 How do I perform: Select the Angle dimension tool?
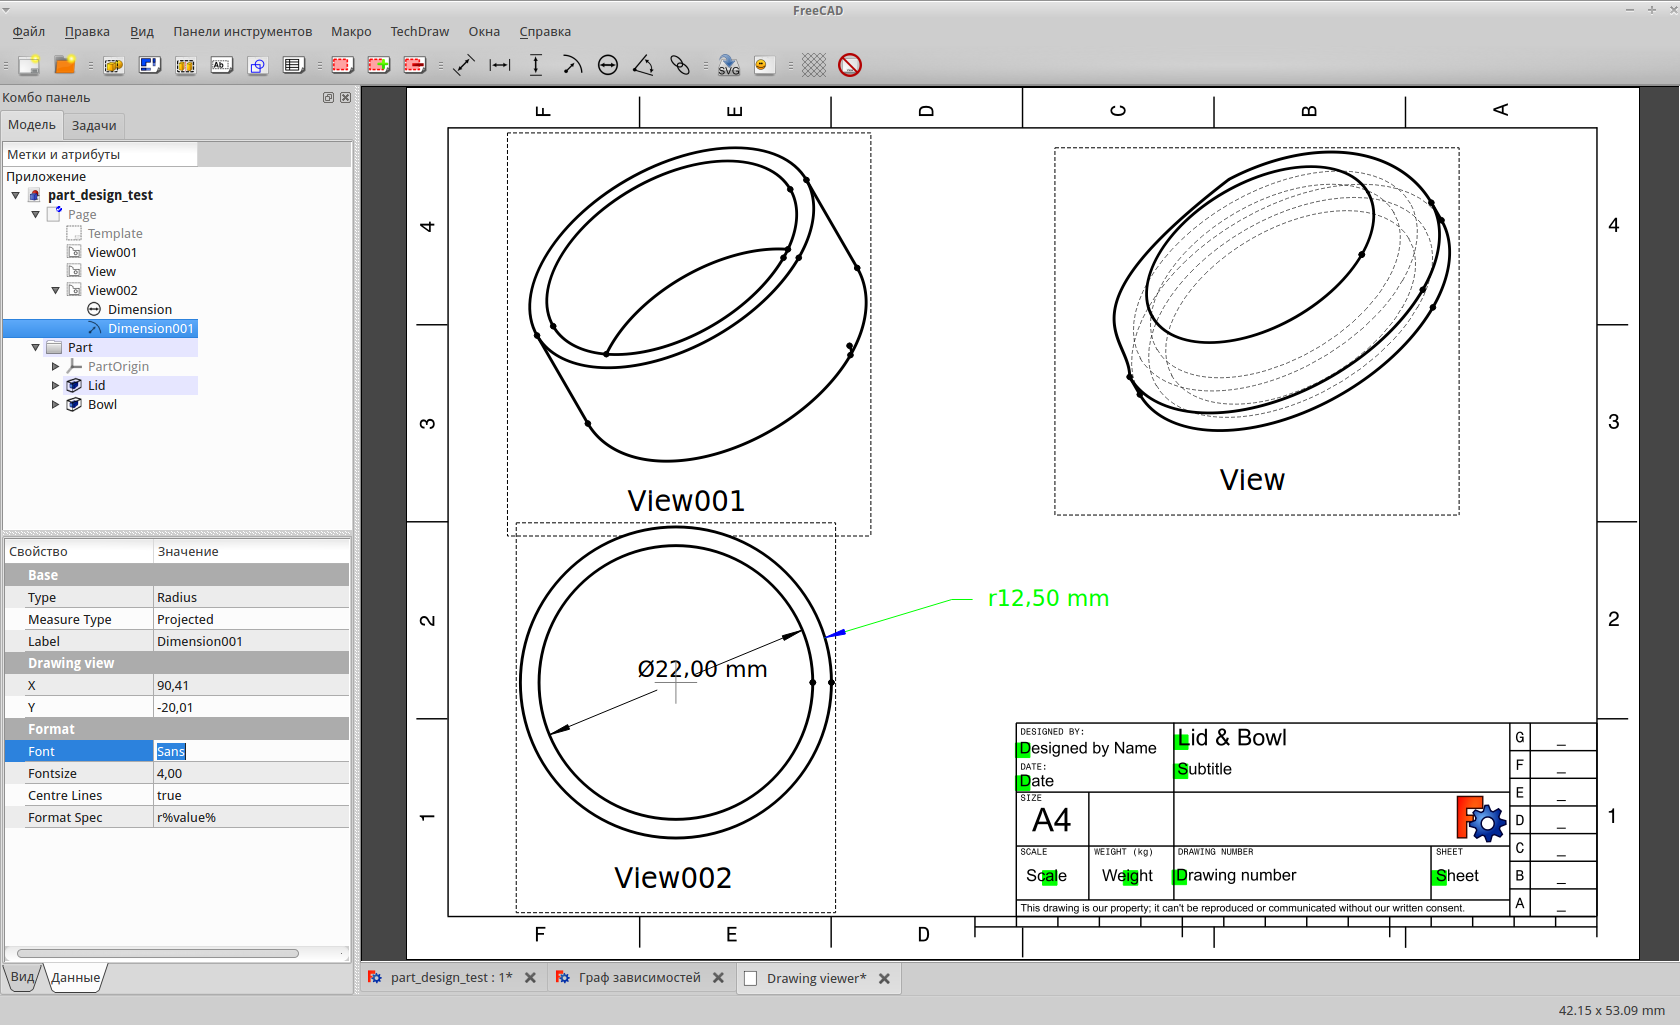tap(644, 64)
